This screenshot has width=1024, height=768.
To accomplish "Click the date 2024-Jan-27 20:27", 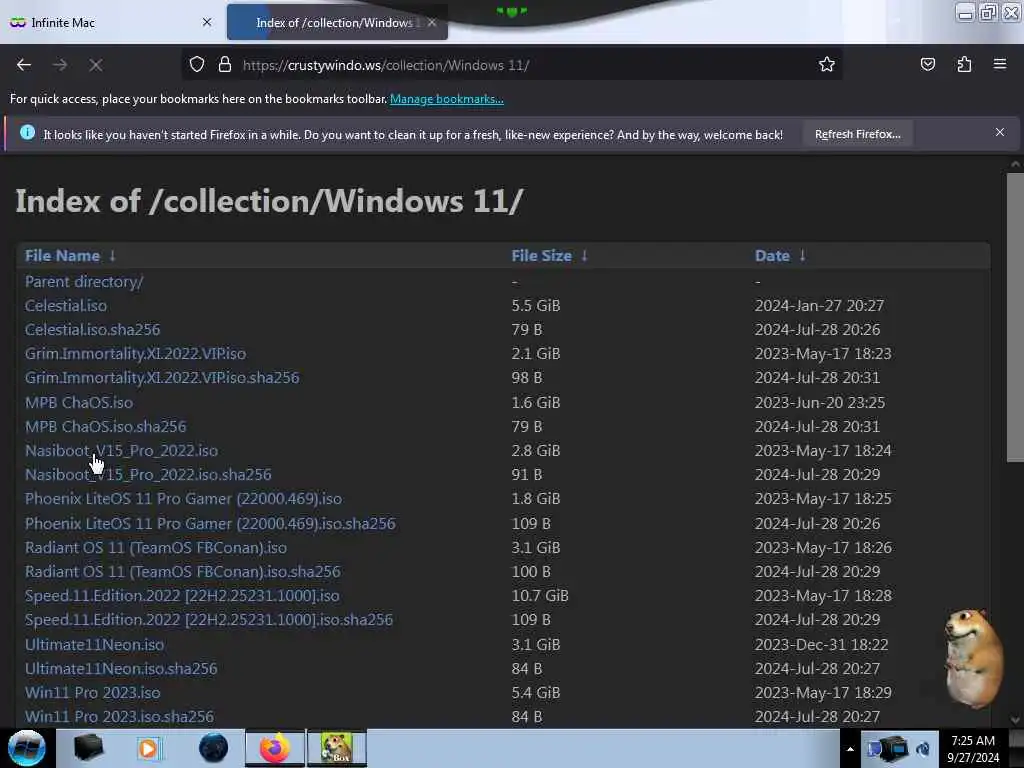I will tap(820, 306).
